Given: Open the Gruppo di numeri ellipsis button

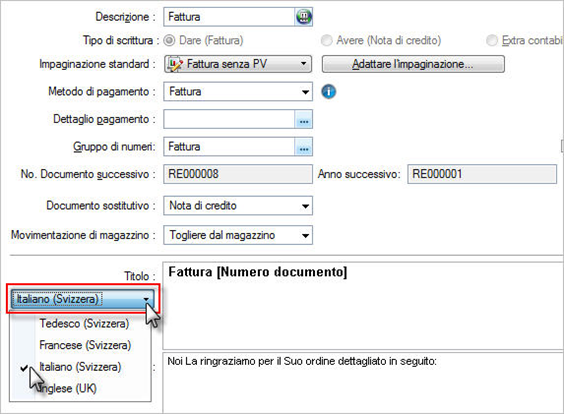Looking at the screenshot, I should tap(304, 147).
